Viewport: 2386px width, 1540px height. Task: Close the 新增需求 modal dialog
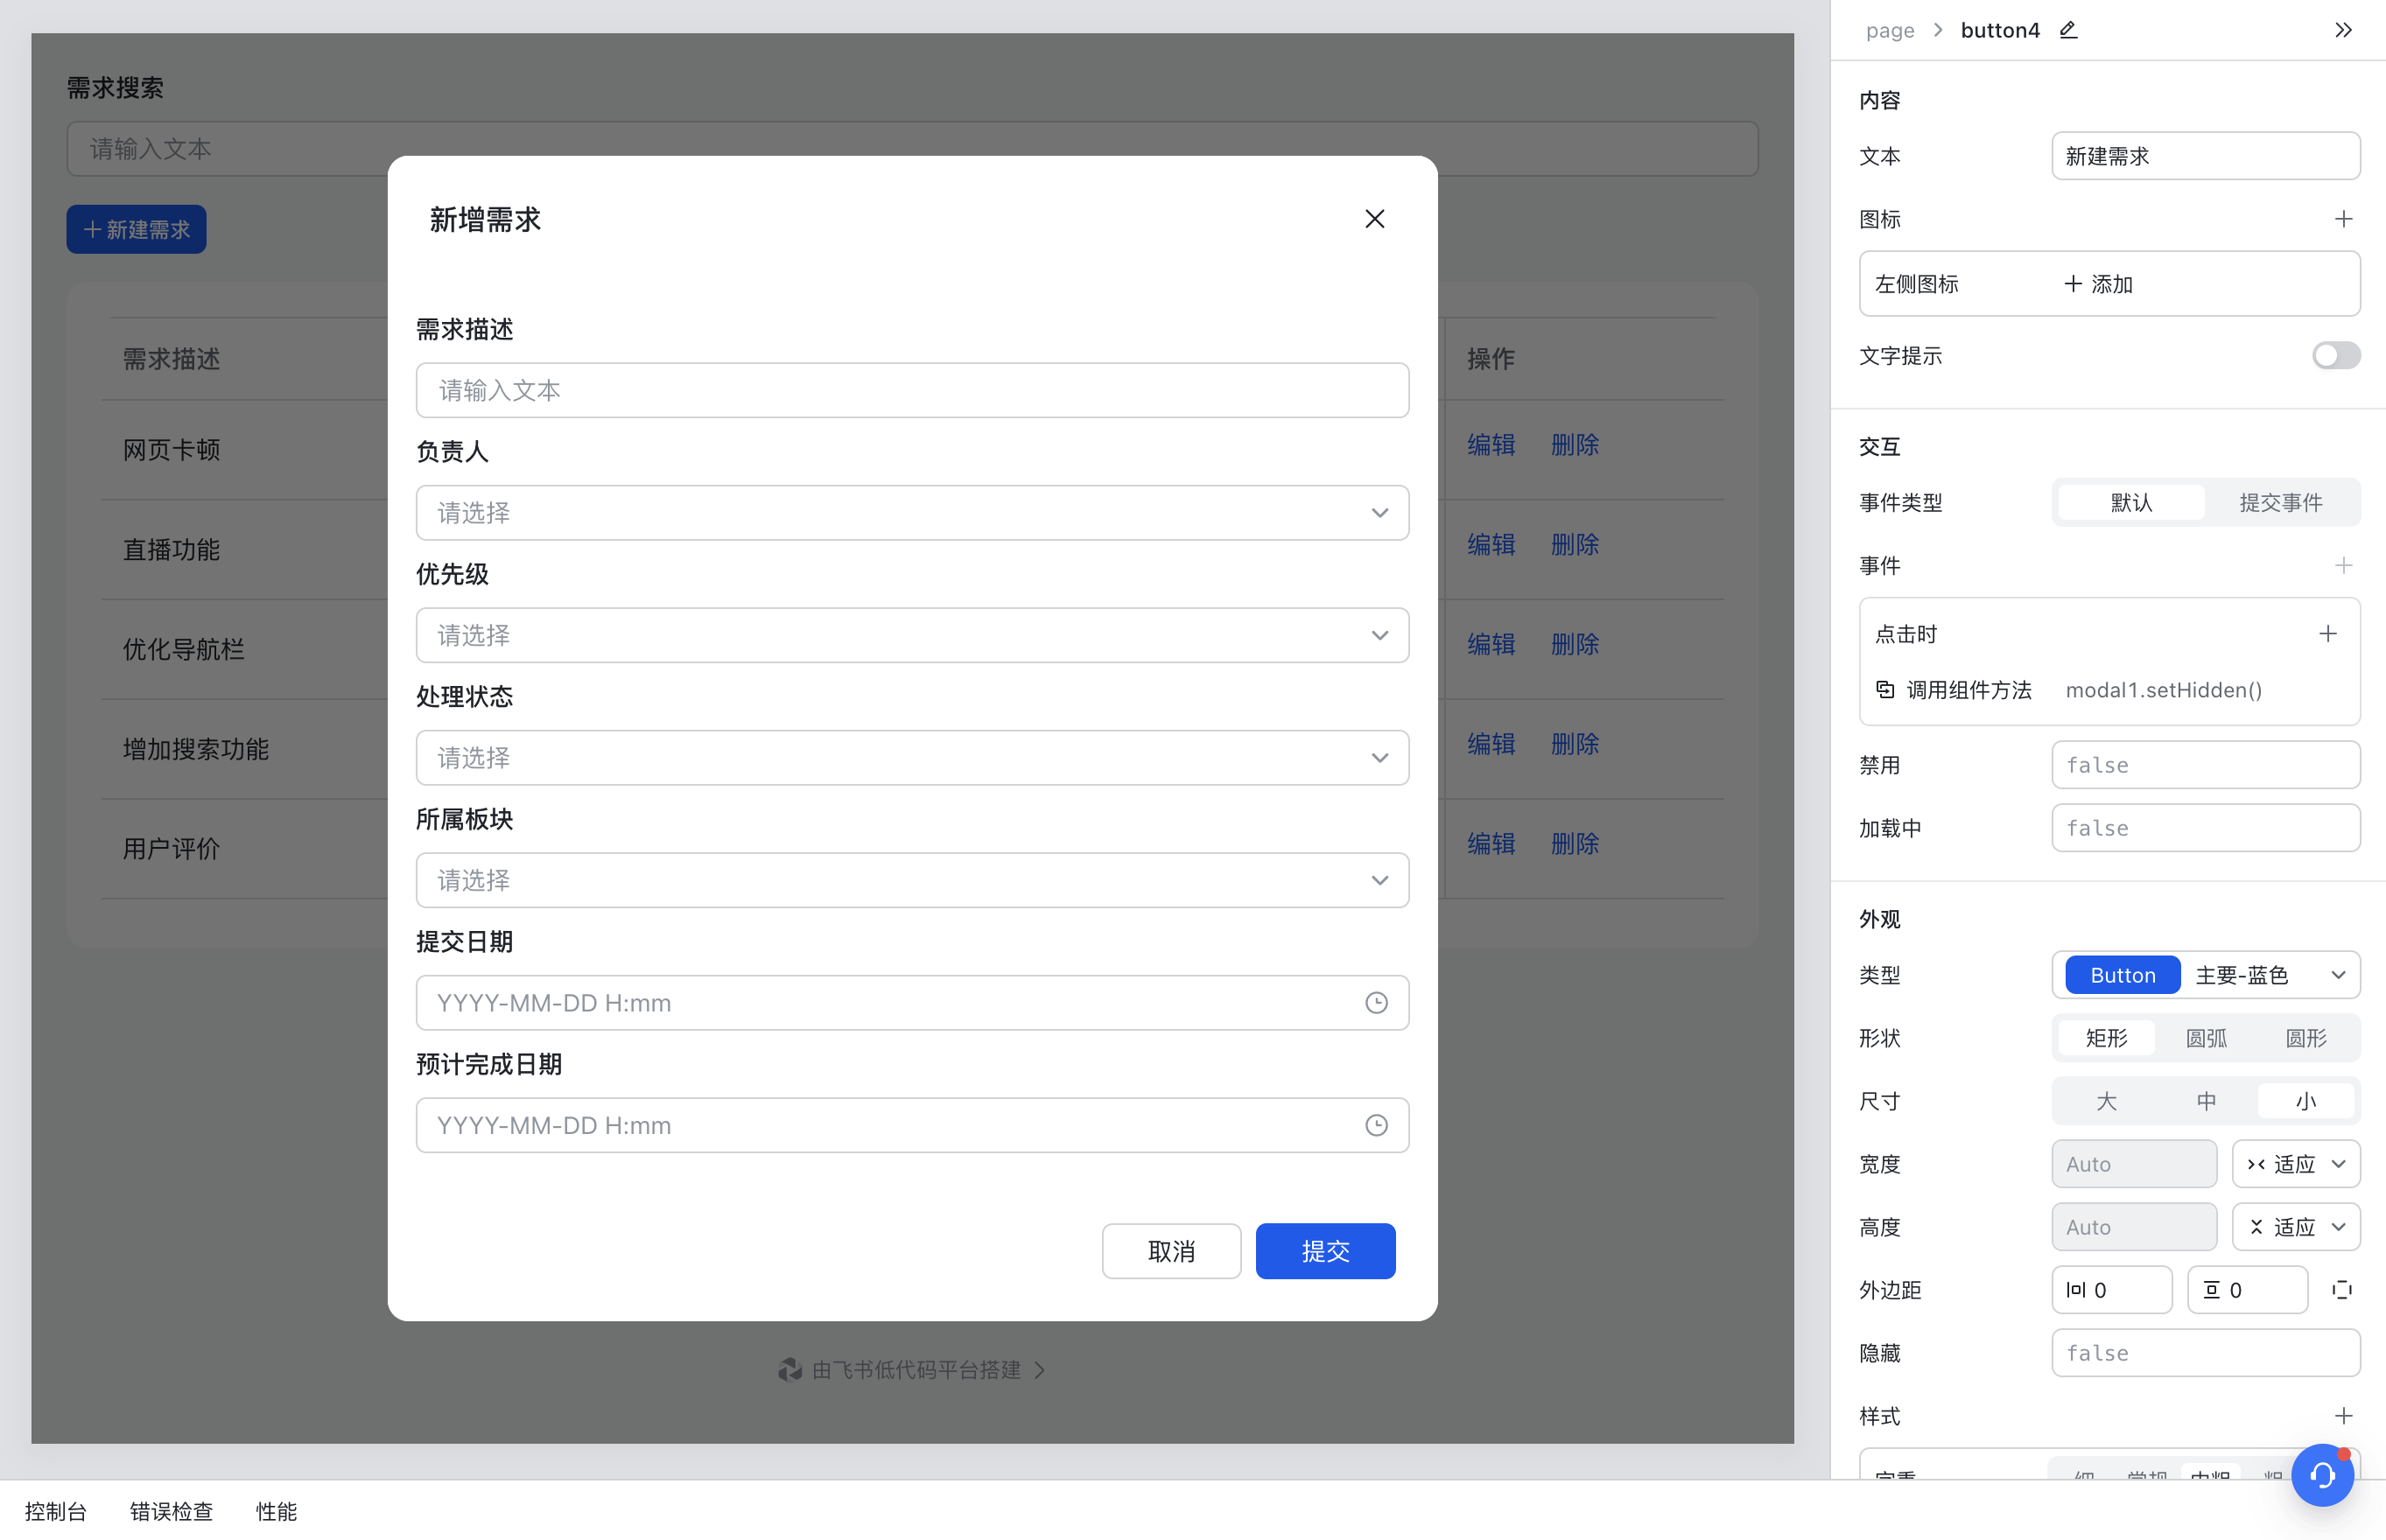pos(1374,219)
